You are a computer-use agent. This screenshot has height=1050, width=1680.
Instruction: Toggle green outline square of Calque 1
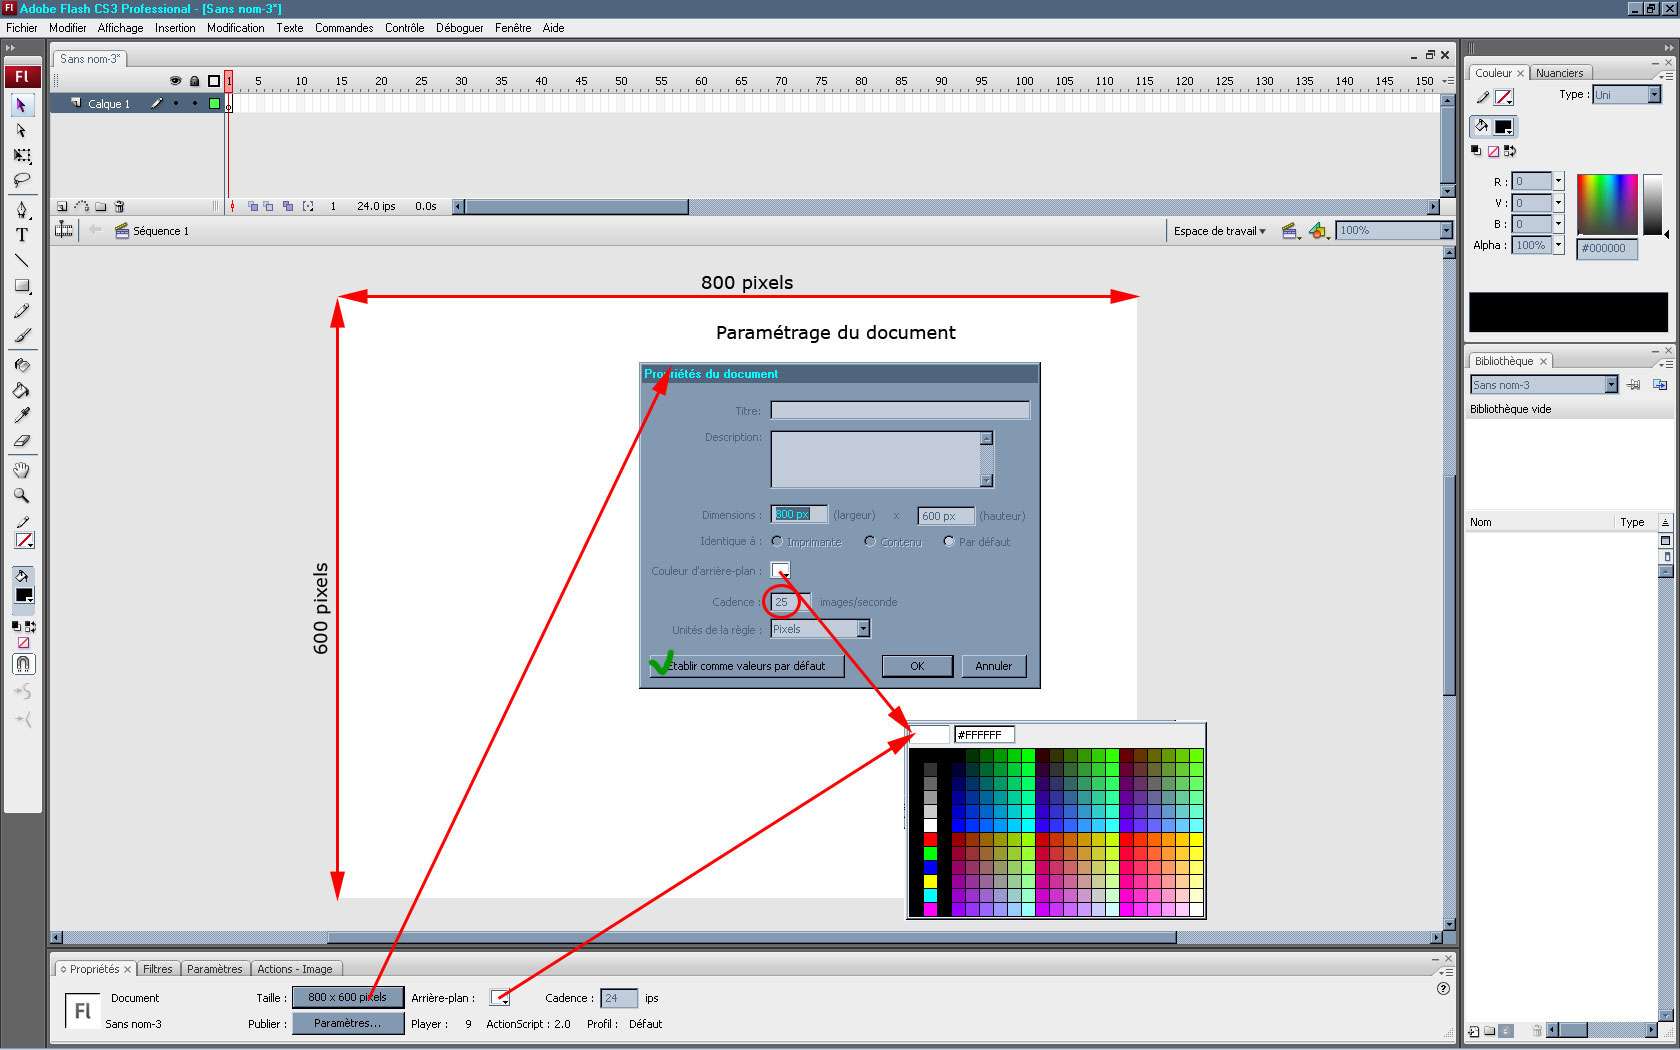click(214, 104)
